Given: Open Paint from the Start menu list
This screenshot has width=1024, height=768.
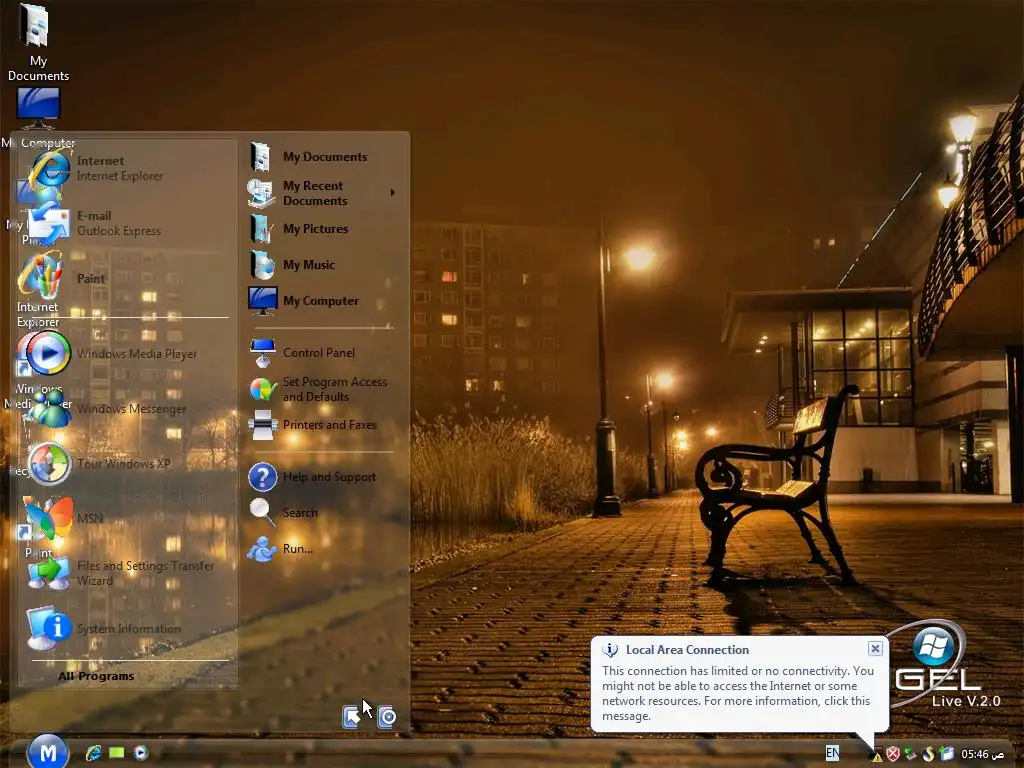Looking at the screenshot, I should pos(127,278).
